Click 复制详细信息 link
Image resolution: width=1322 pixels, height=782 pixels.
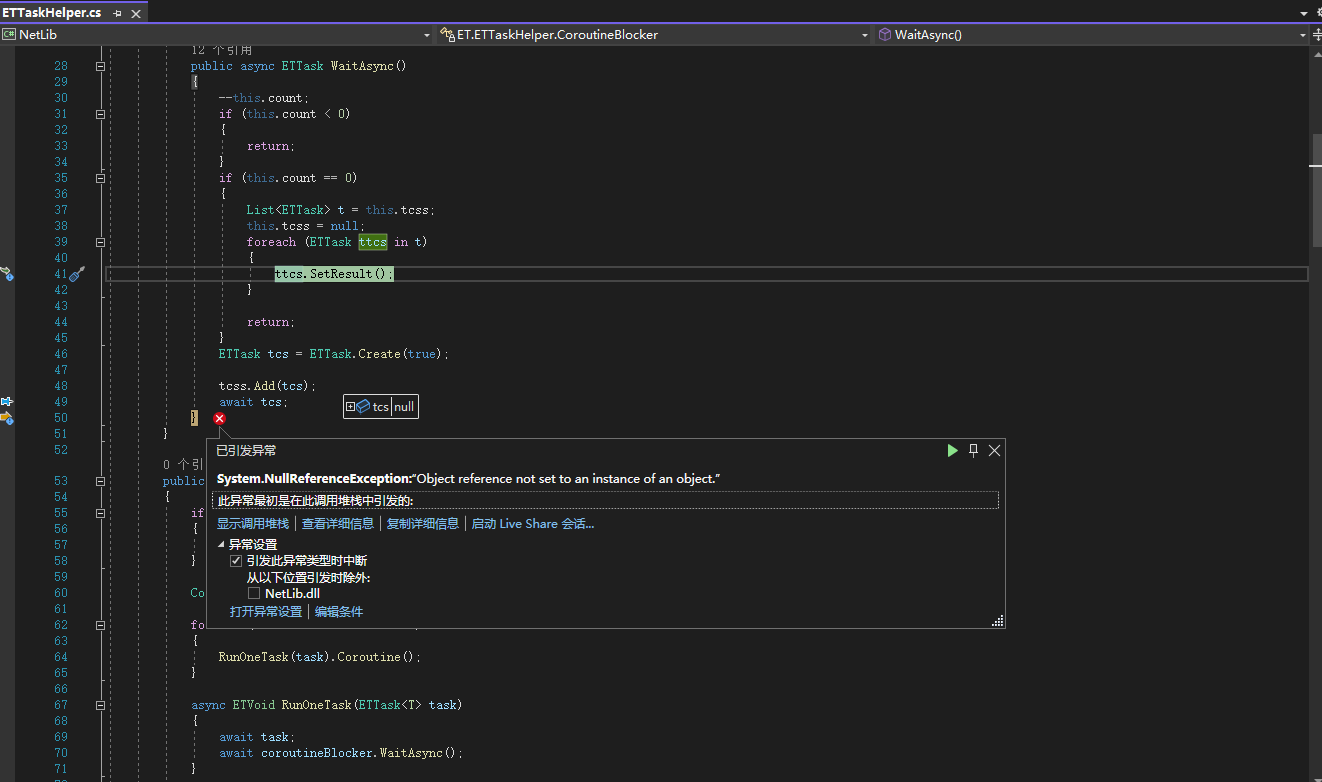click(423, 524)
